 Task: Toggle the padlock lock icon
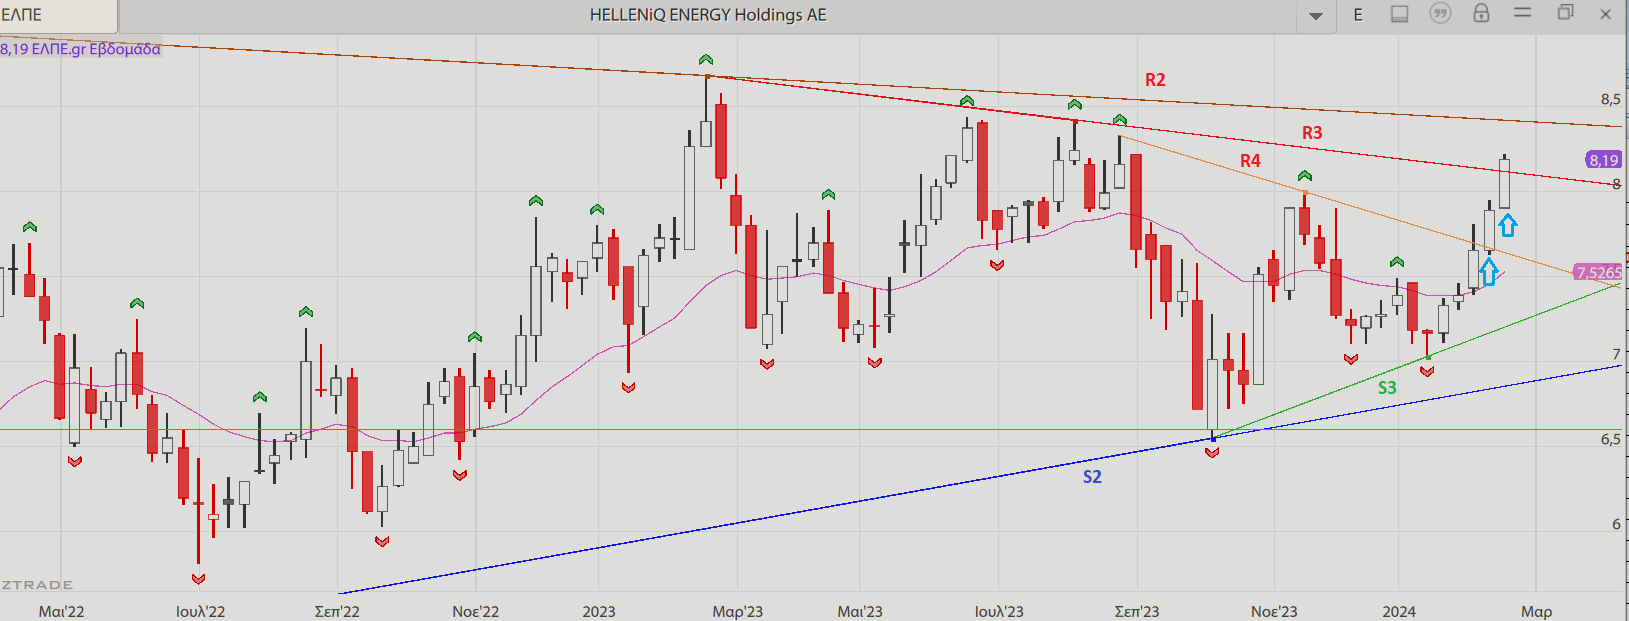(1481, 13)
